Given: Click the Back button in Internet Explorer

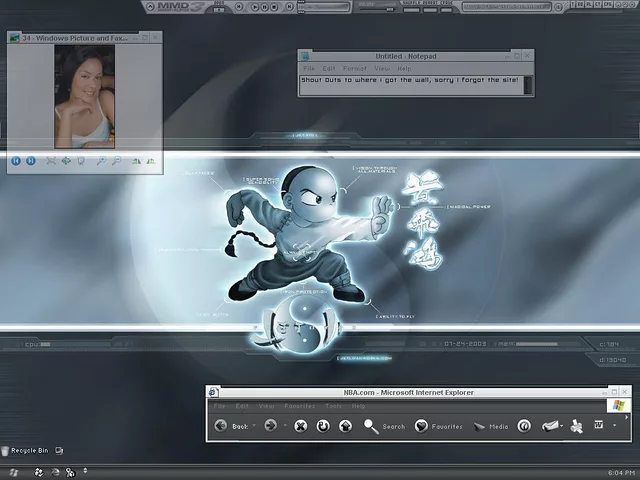Looking at the screenshot, I should (x=221, y=426).
